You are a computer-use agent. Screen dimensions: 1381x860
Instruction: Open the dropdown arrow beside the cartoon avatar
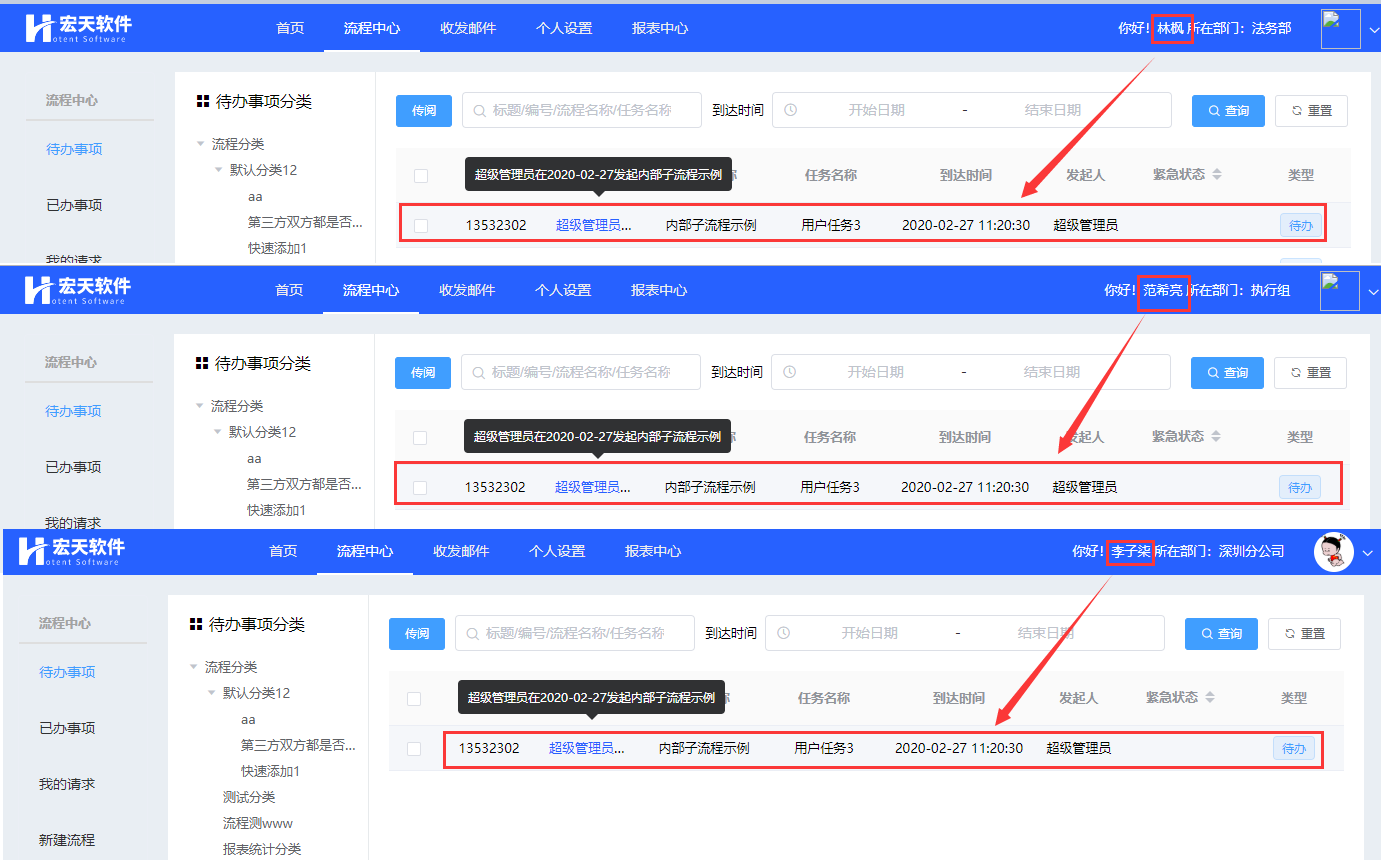click(1368, 553)
